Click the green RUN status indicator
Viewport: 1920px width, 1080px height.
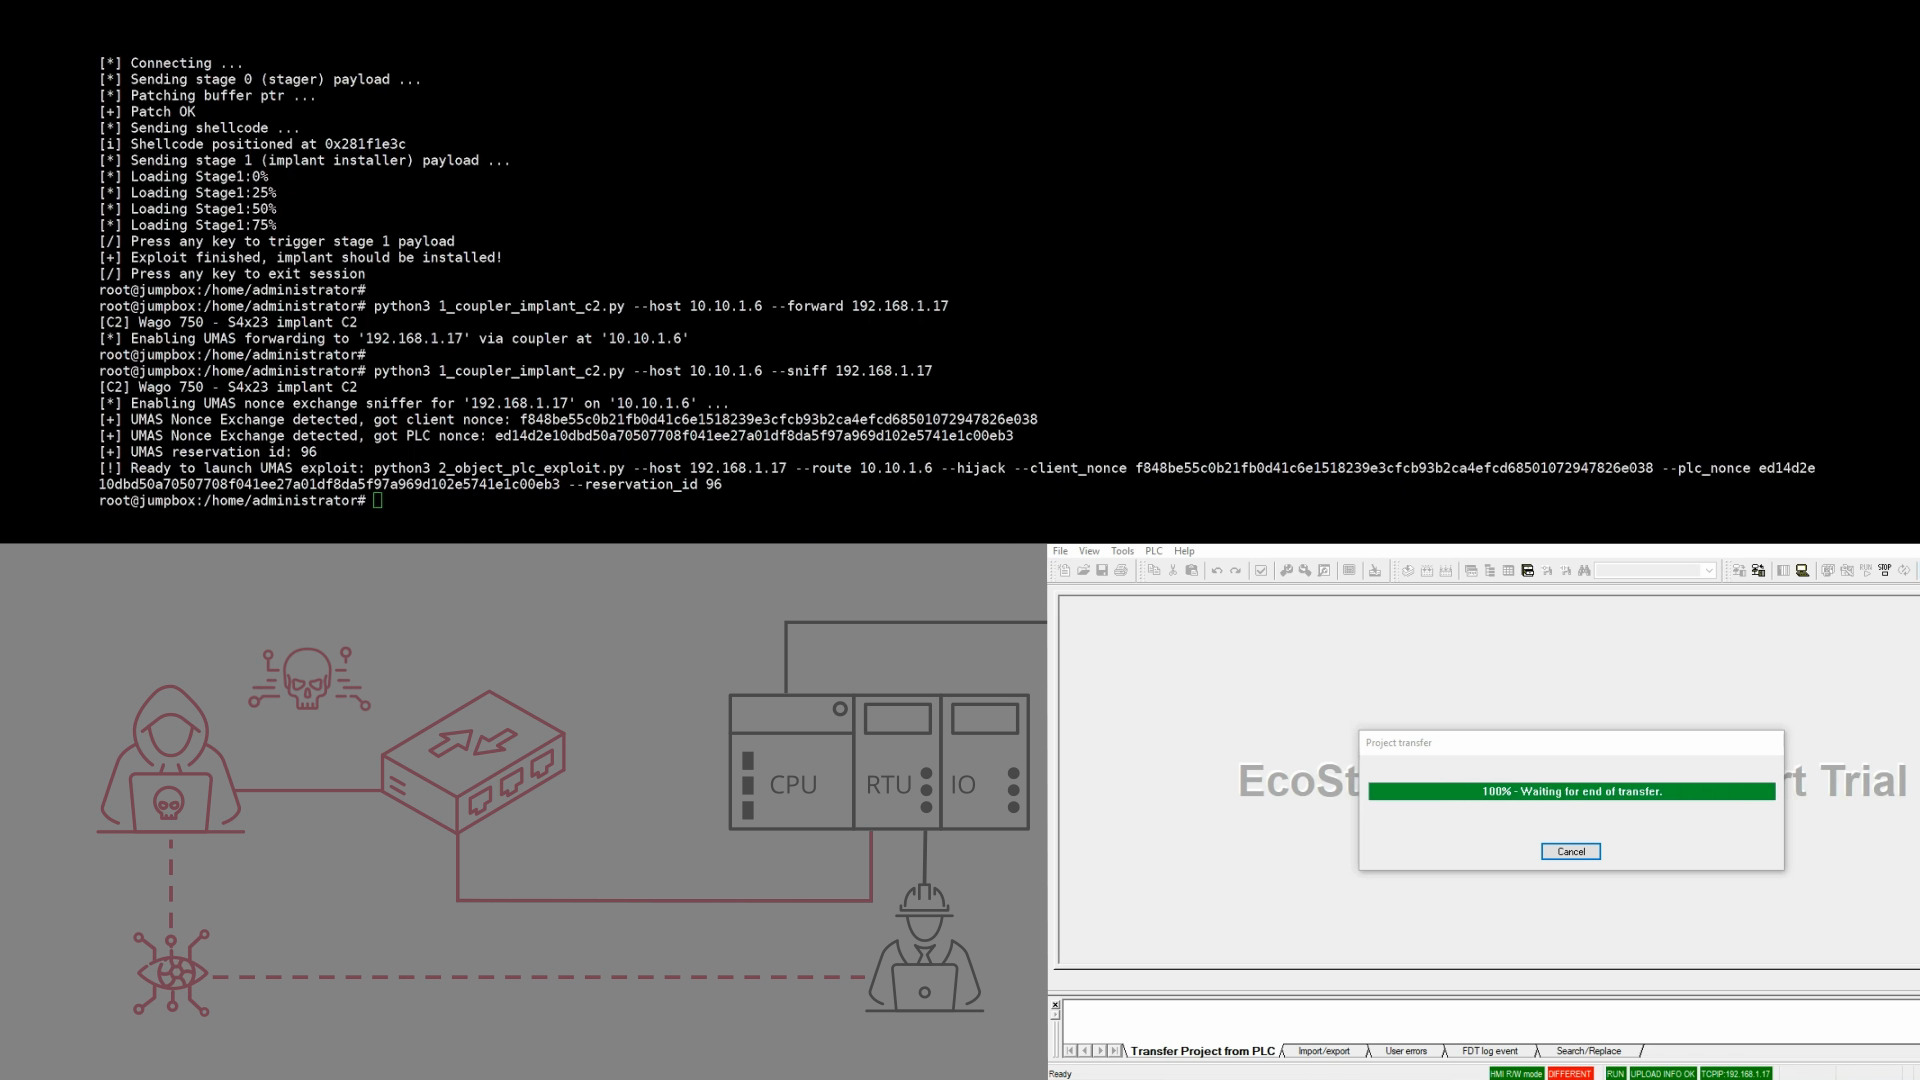pos(1615,1074)
